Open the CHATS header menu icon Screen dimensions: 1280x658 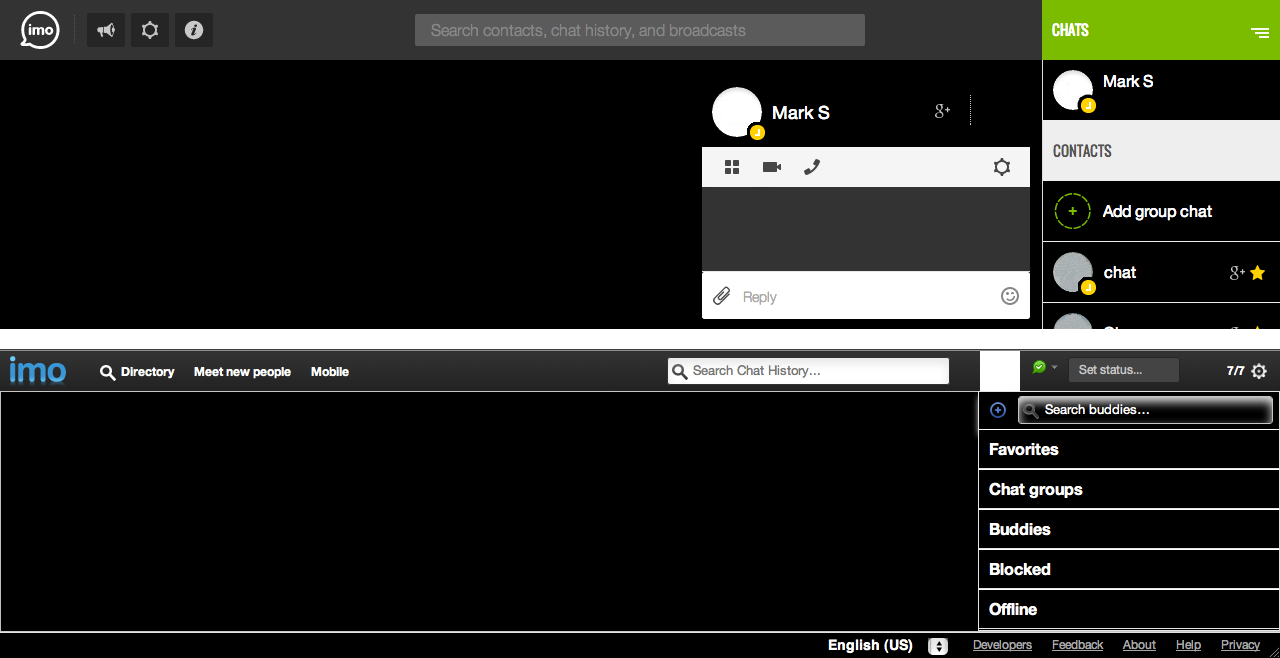click(x=1260, y=32)
